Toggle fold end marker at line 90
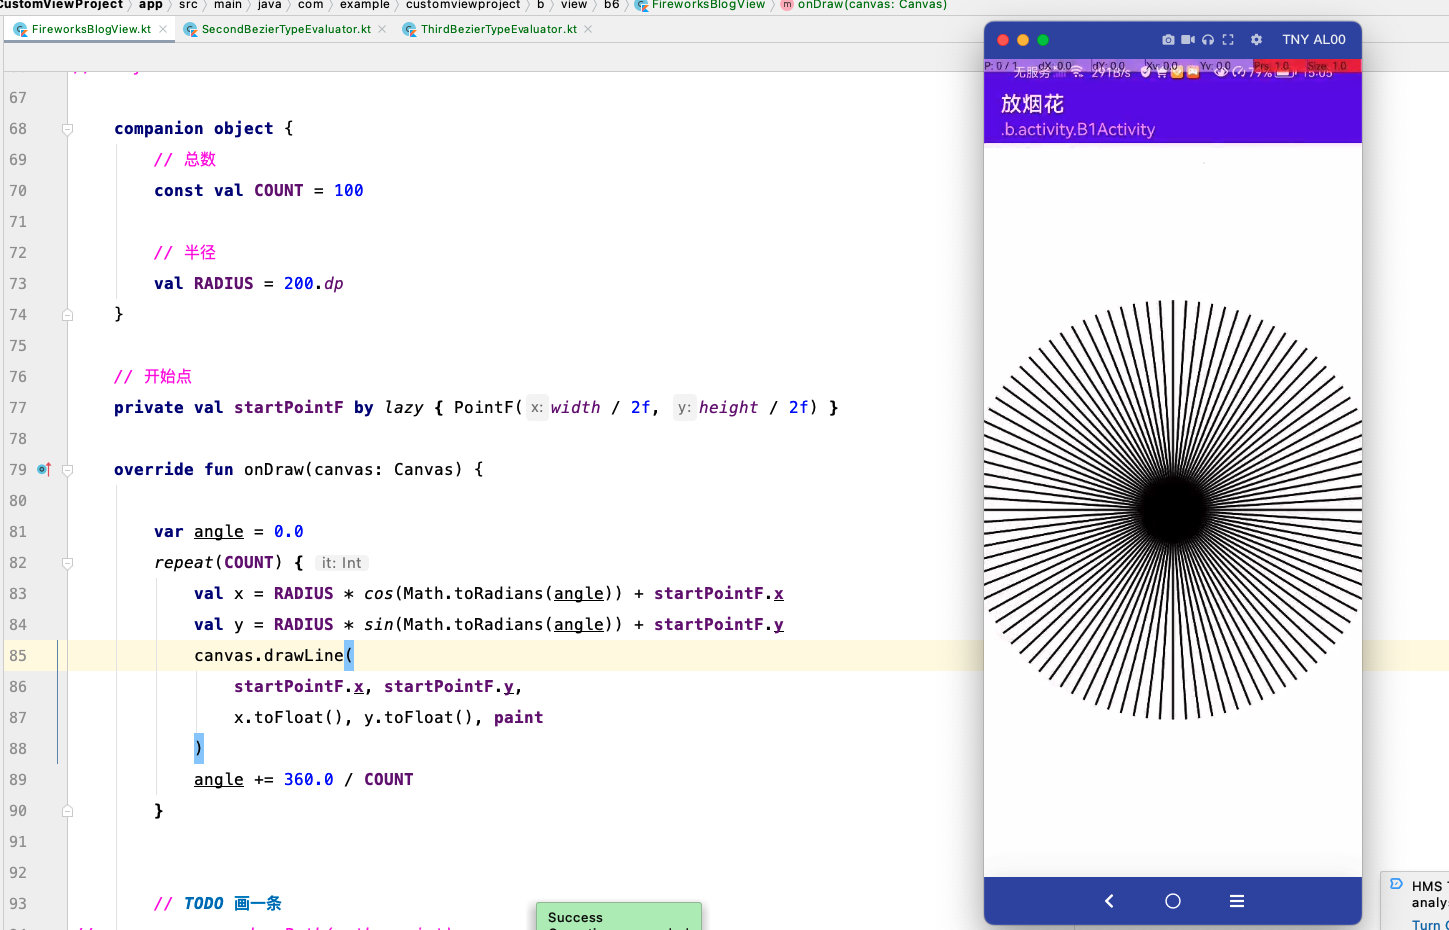Image resolution: width=1449 pixels, height=930 pixels. [67, 811]
